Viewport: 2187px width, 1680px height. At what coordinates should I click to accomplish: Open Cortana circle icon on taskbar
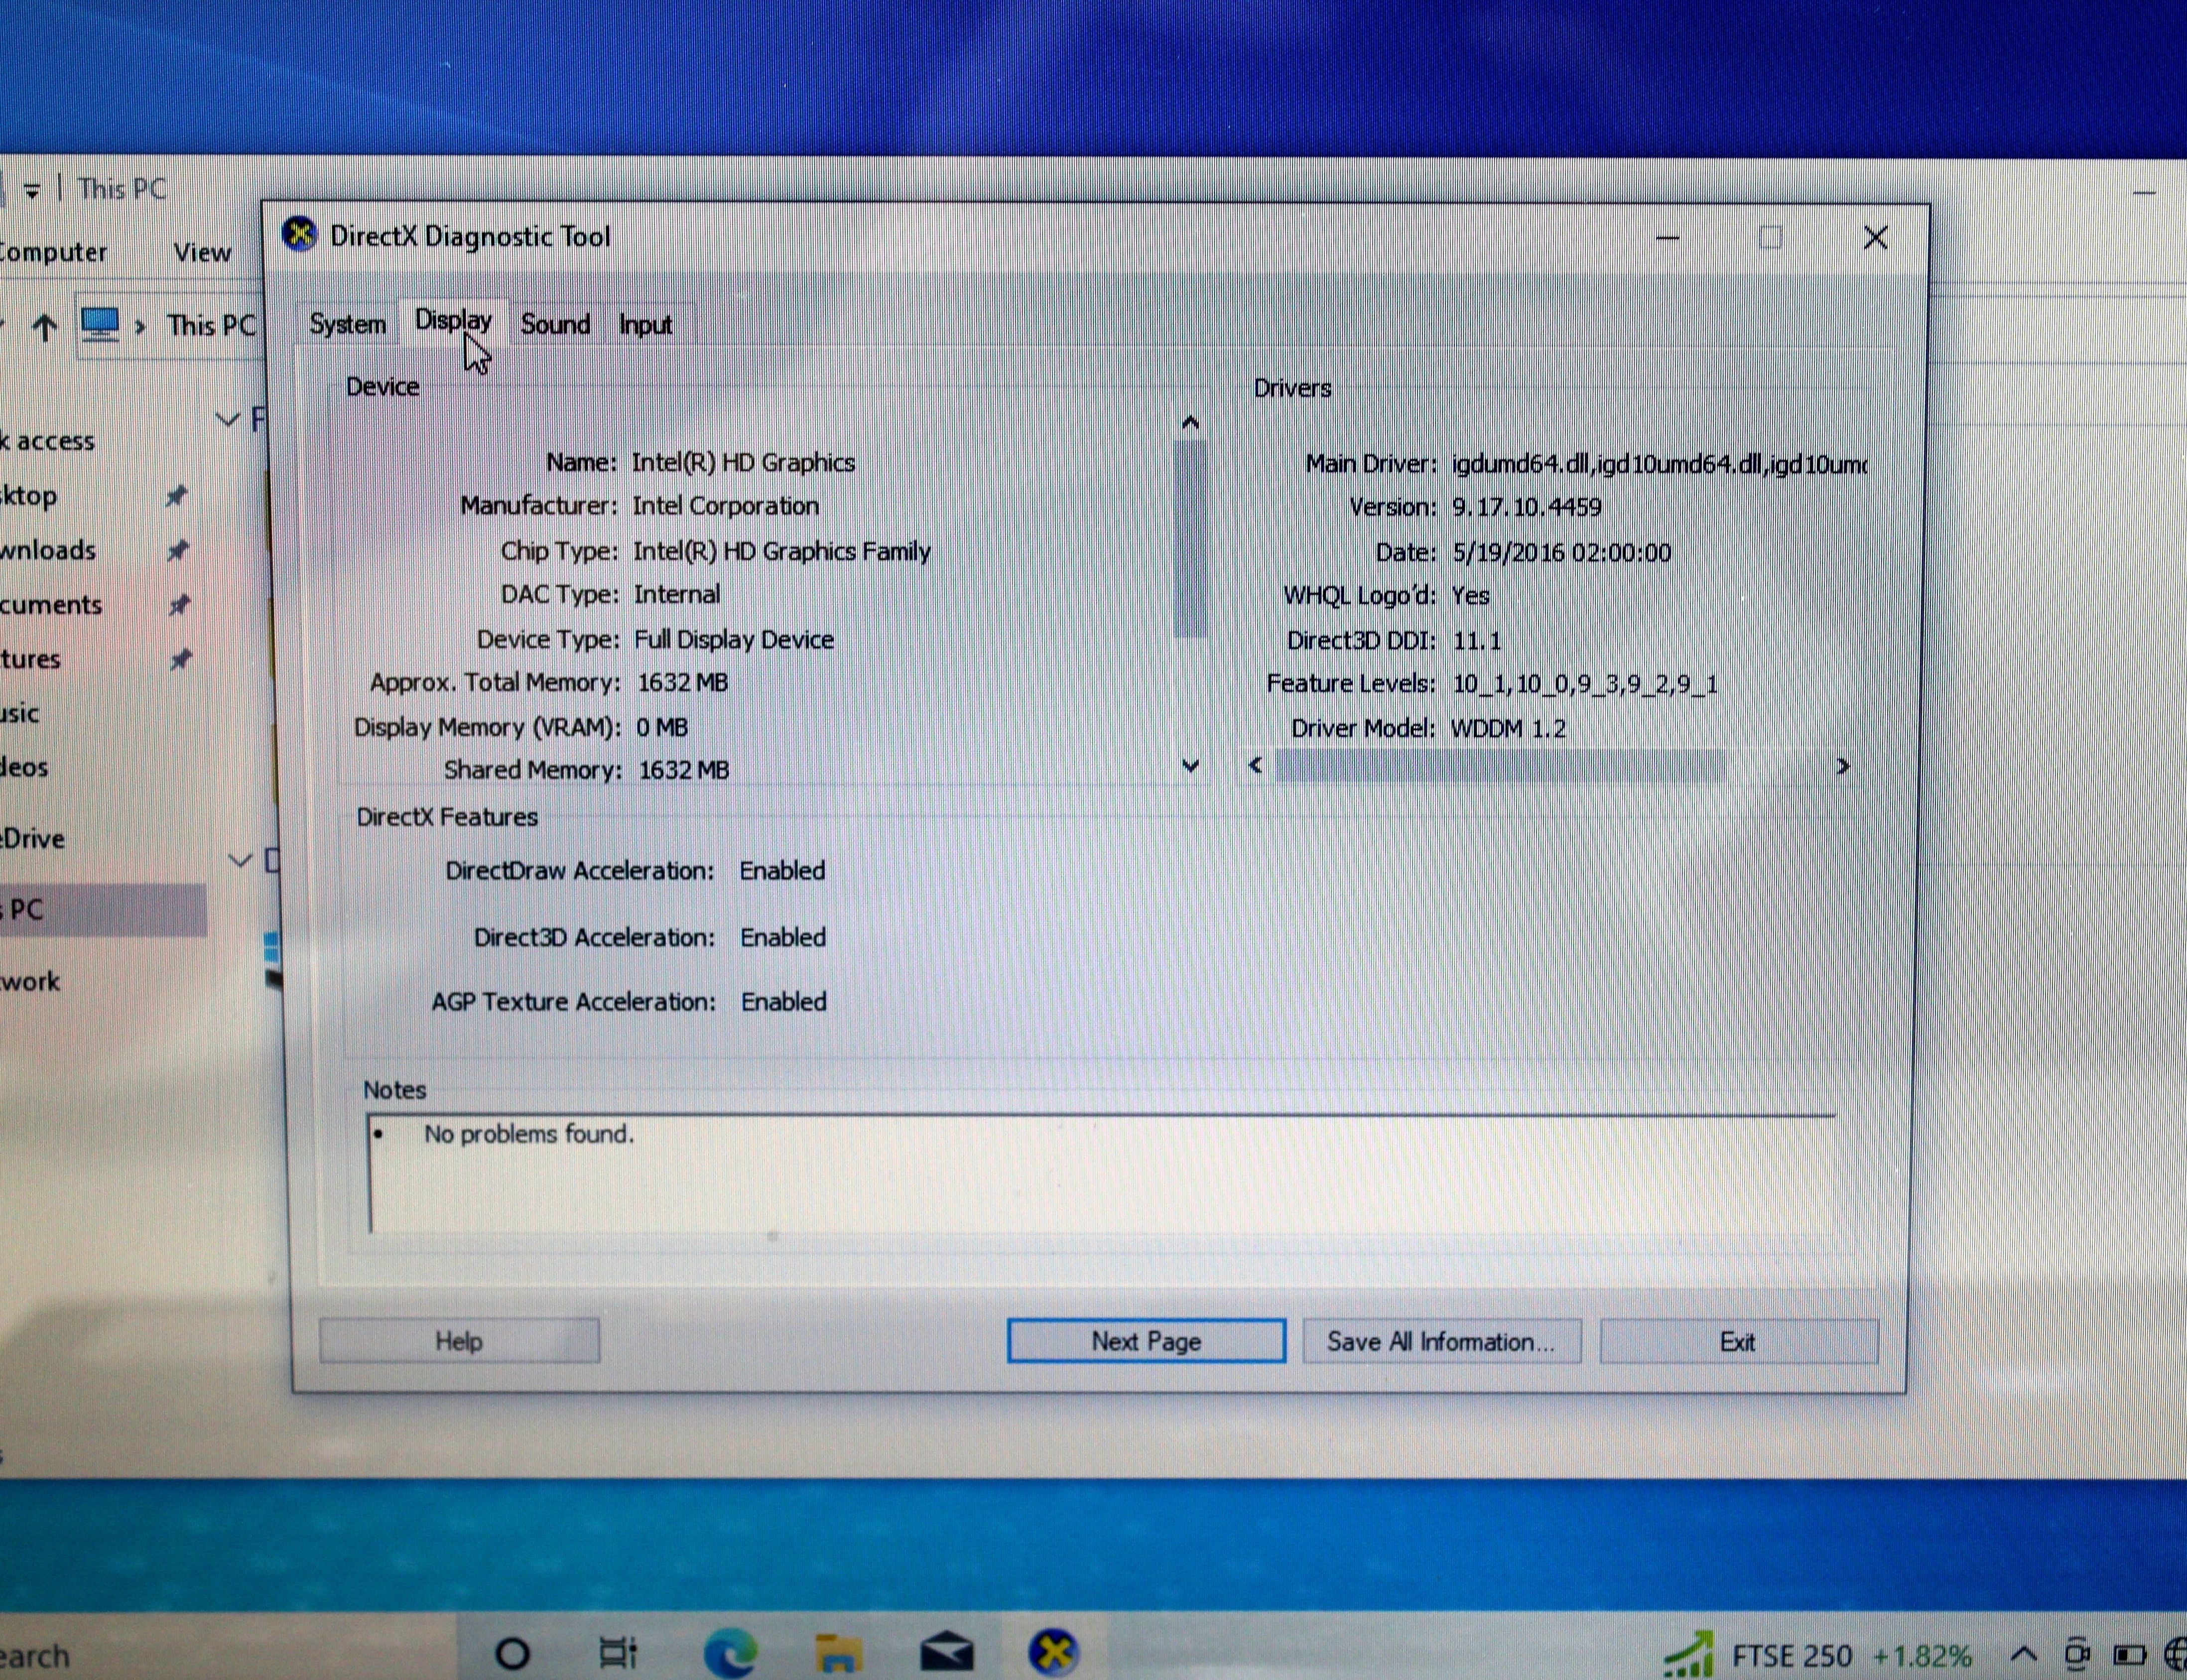[513, 1654]
